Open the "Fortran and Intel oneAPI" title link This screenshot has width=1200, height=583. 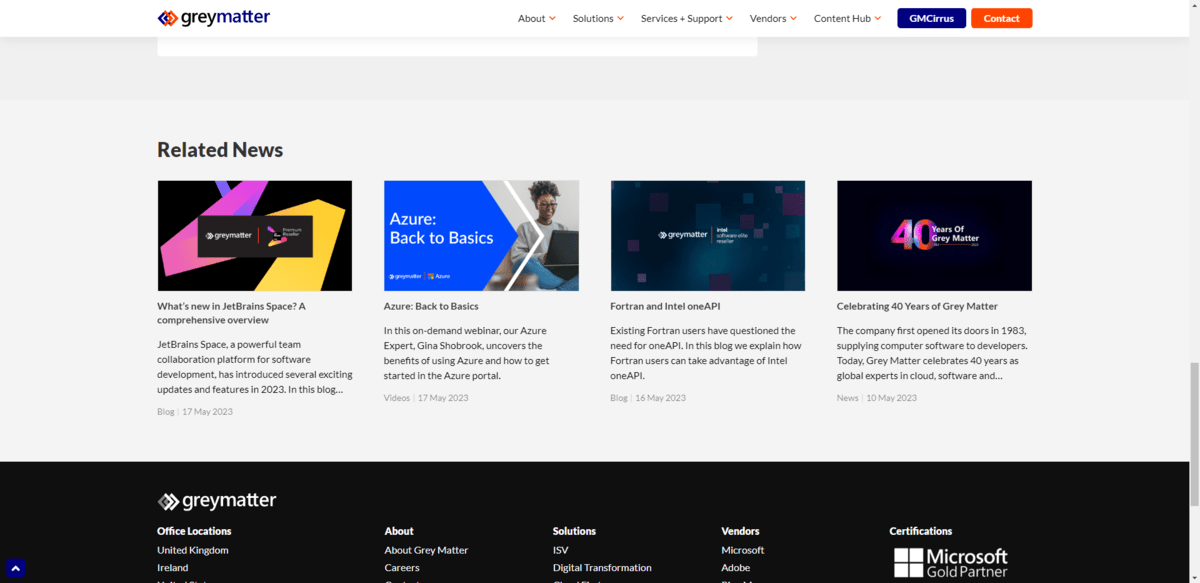tap(665, 306)
